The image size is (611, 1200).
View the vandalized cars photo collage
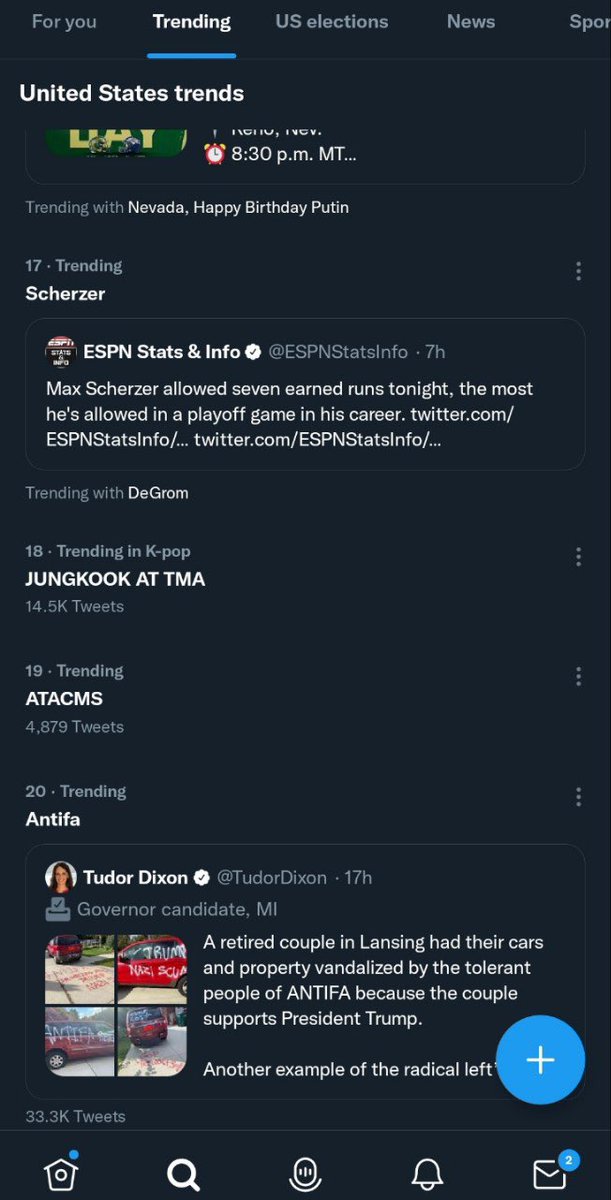pos(116,1005)
